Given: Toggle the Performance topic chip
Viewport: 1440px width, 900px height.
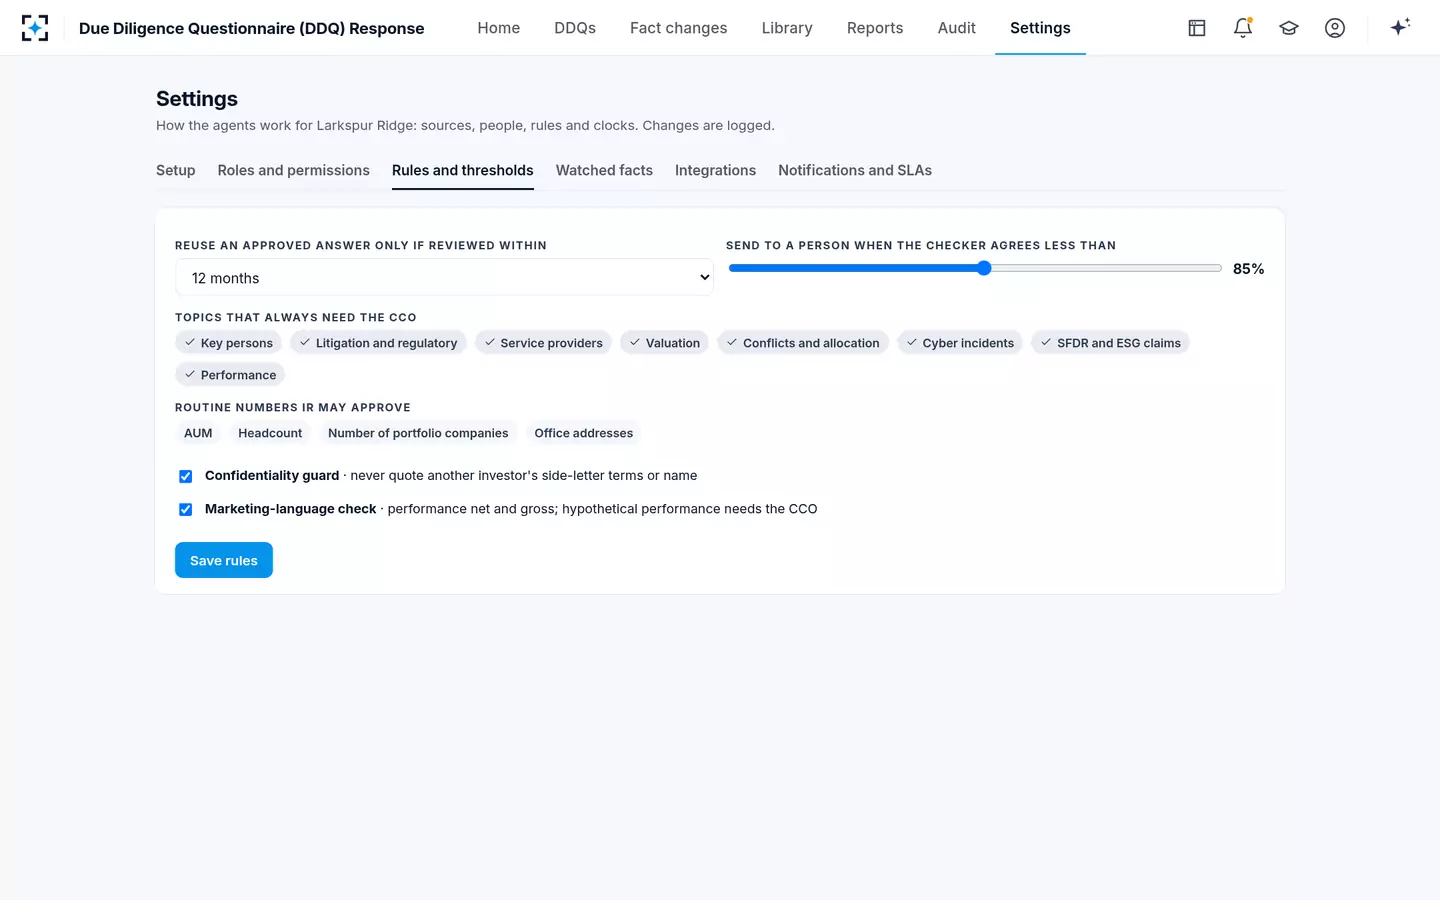Looking at the screenshot, I should click(230, 375).
